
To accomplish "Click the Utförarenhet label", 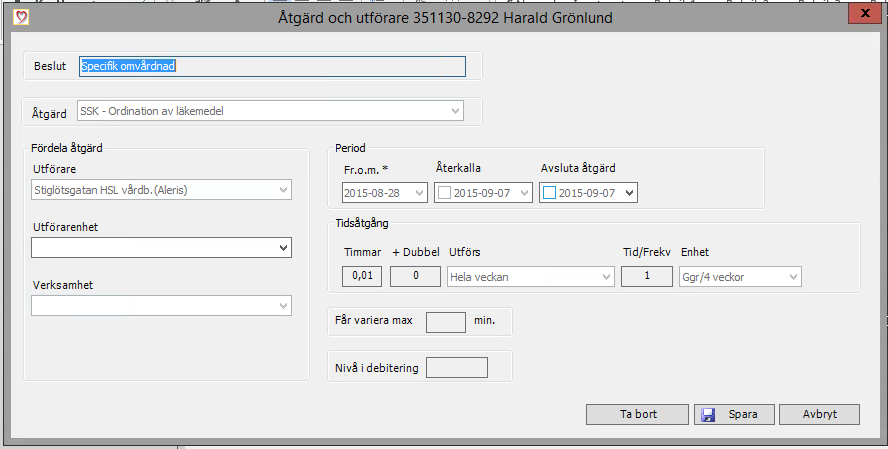I will [66, 227].
